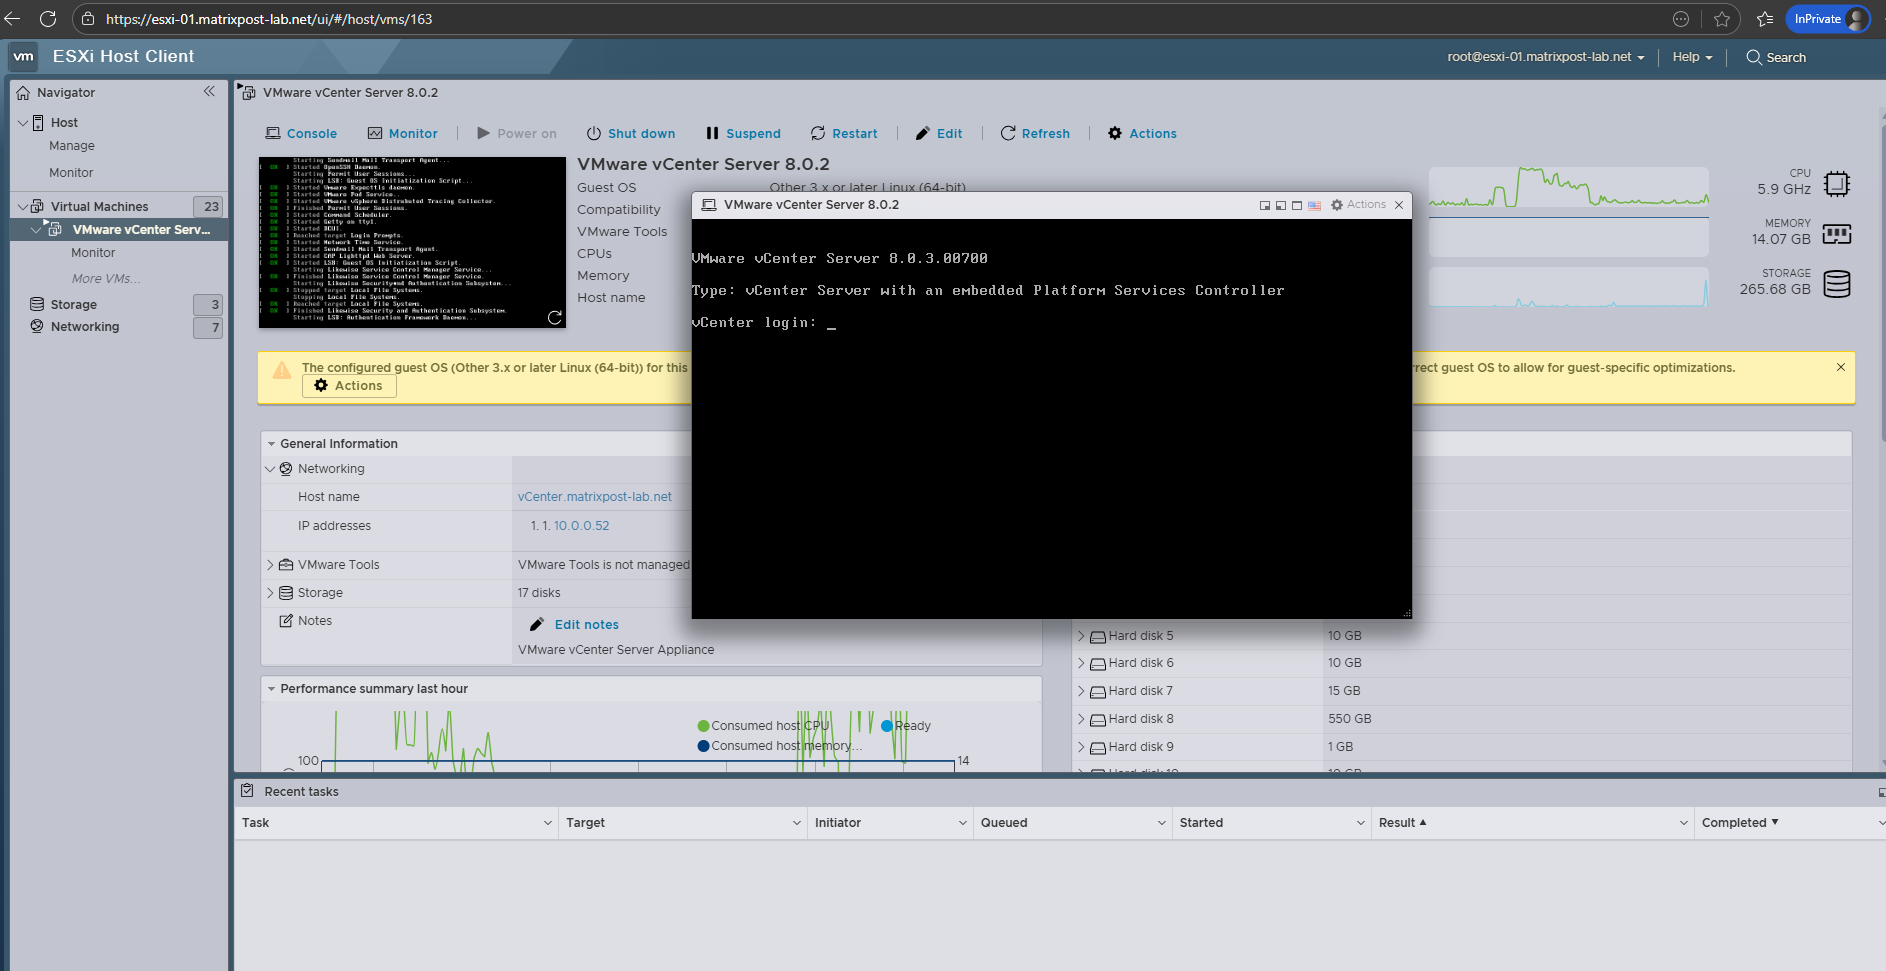Open the VM Console from toolbar
This screenshot has height=971, width=1886.
(x=301, y=133)
